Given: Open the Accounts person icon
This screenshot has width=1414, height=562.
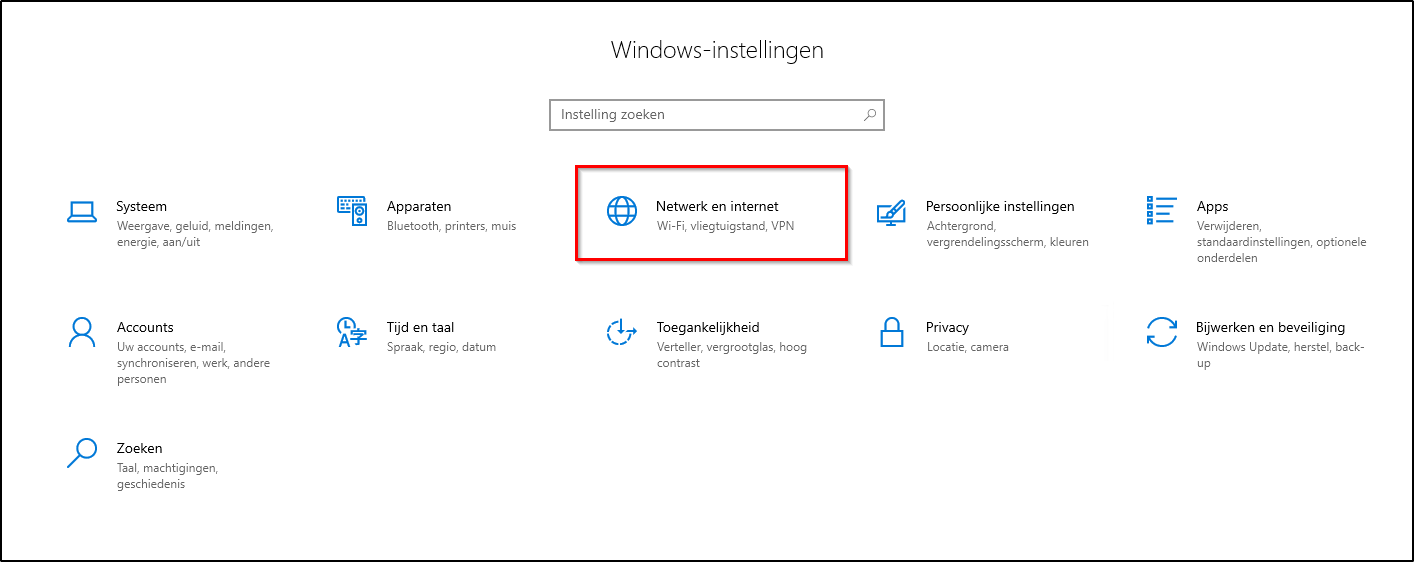Looking at the screenshot, I should 81,332.
